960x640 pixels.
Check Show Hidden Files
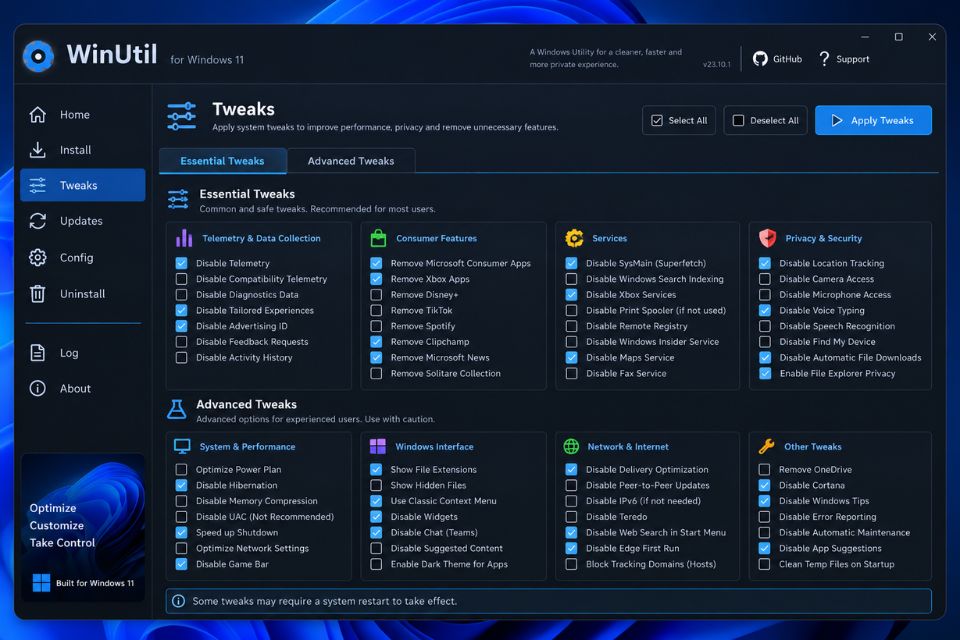click(x=376, y=485)
